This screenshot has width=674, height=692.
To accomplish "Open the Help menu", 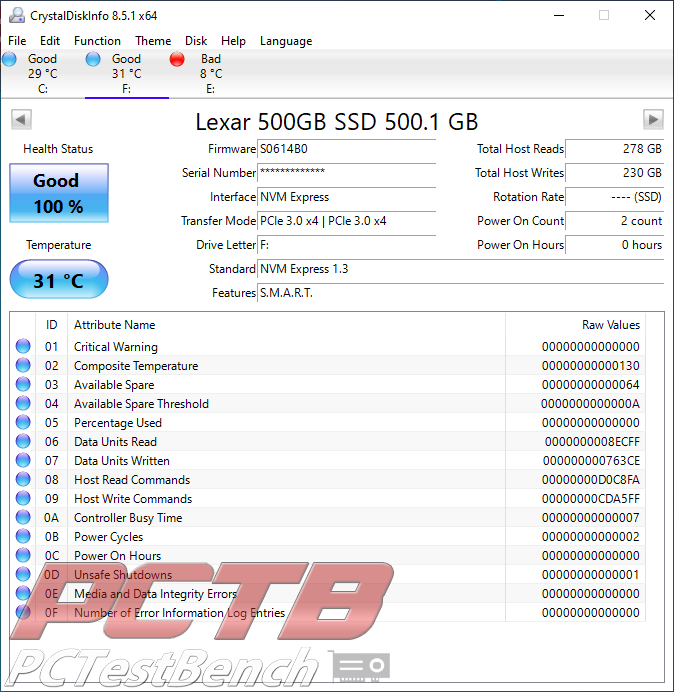I will [233, 41].
